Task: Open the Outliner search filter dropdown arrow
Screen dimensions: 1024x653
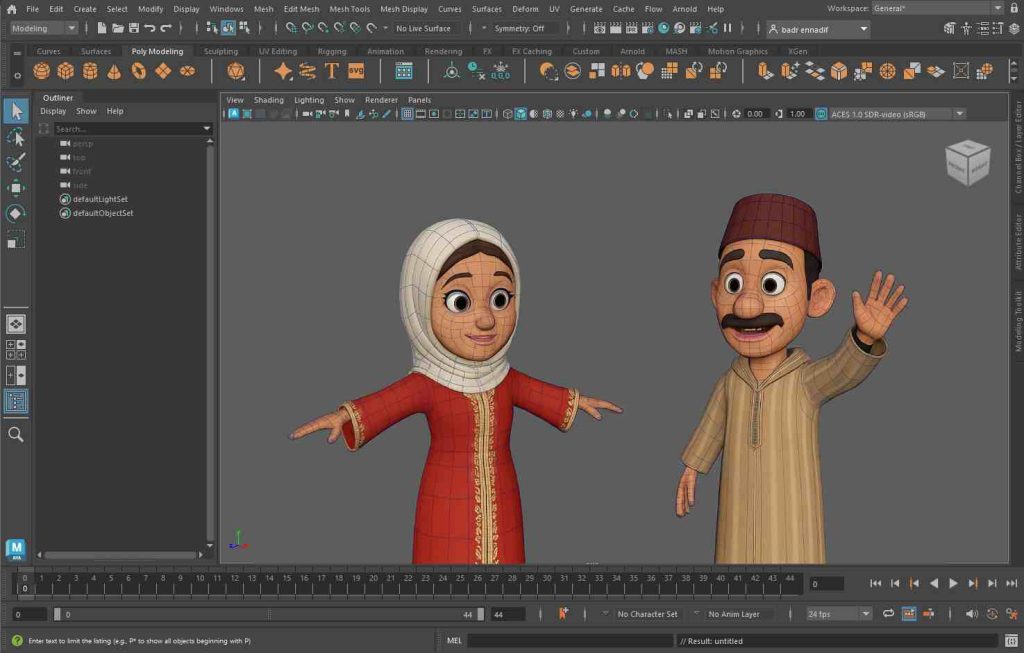Action: [206, 129]
